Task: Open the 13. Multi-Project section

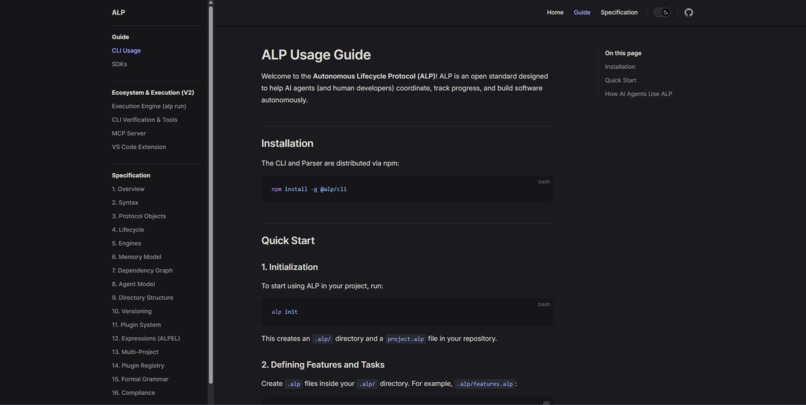Action: coord(135,352)
